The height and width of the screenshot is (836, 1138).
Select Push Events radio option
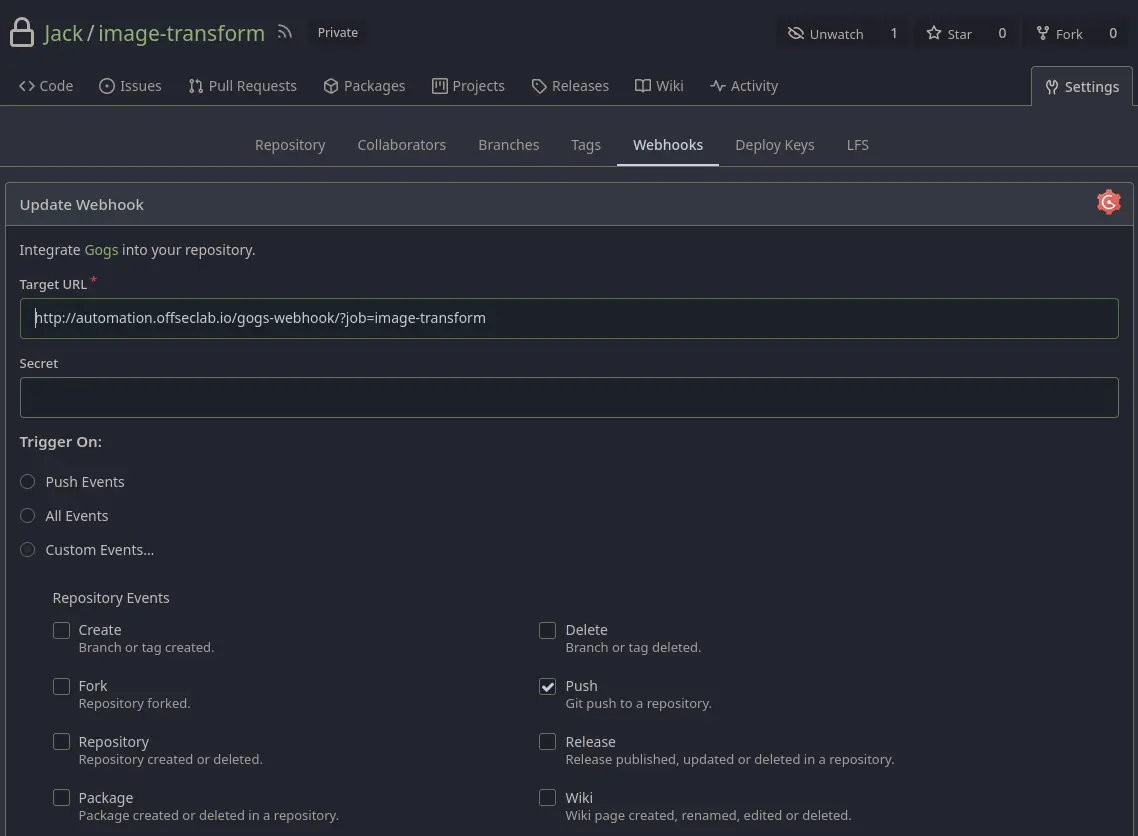28,482
